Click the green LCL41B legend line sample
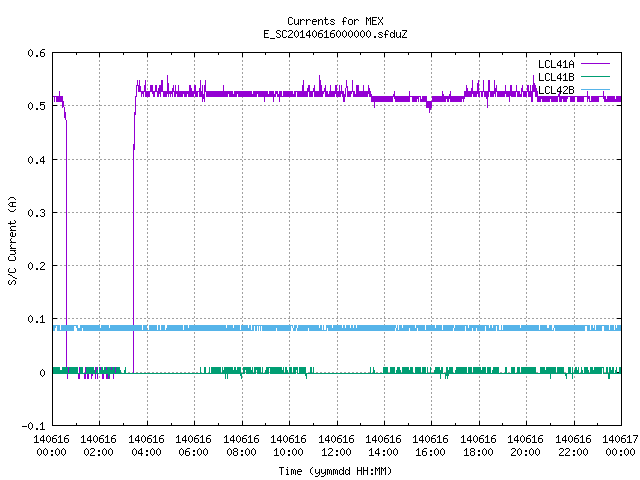 point(595,76)
